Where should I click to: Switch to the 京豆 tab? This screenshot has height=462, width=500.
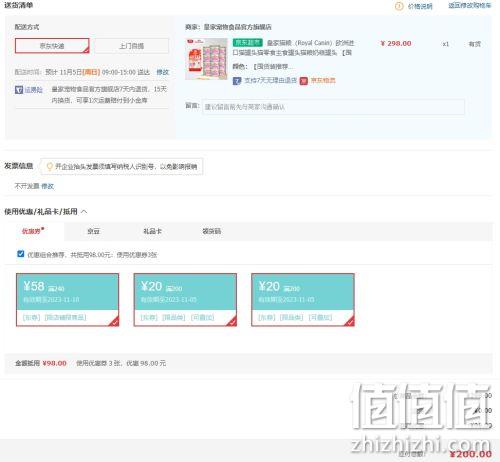click(93, 231)
